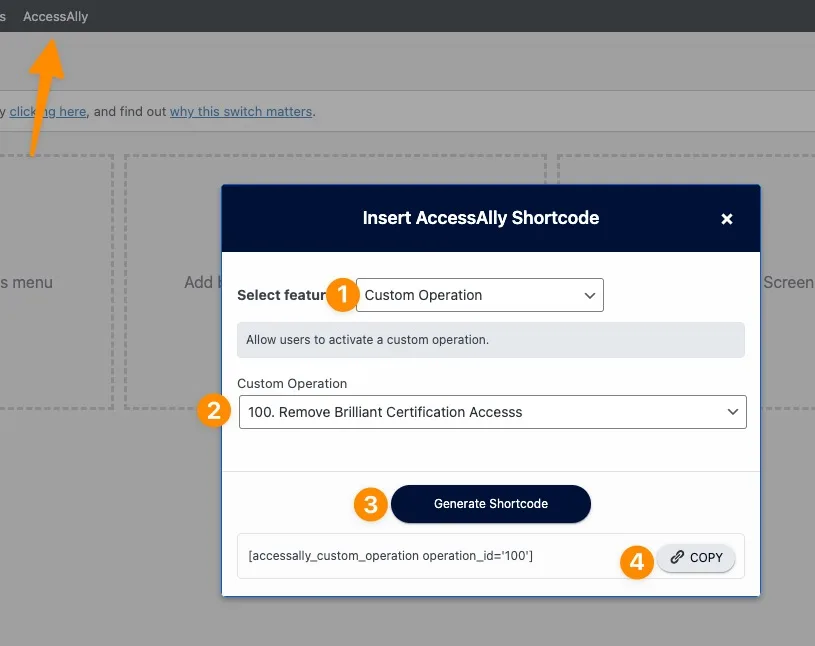Click the Generate Shortcode button

490,504
